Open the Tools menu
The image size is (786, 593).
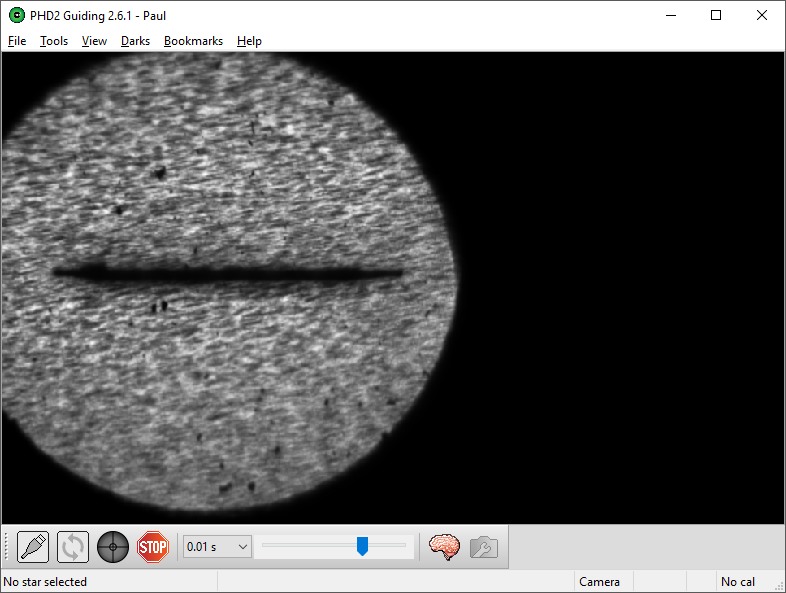54,41
